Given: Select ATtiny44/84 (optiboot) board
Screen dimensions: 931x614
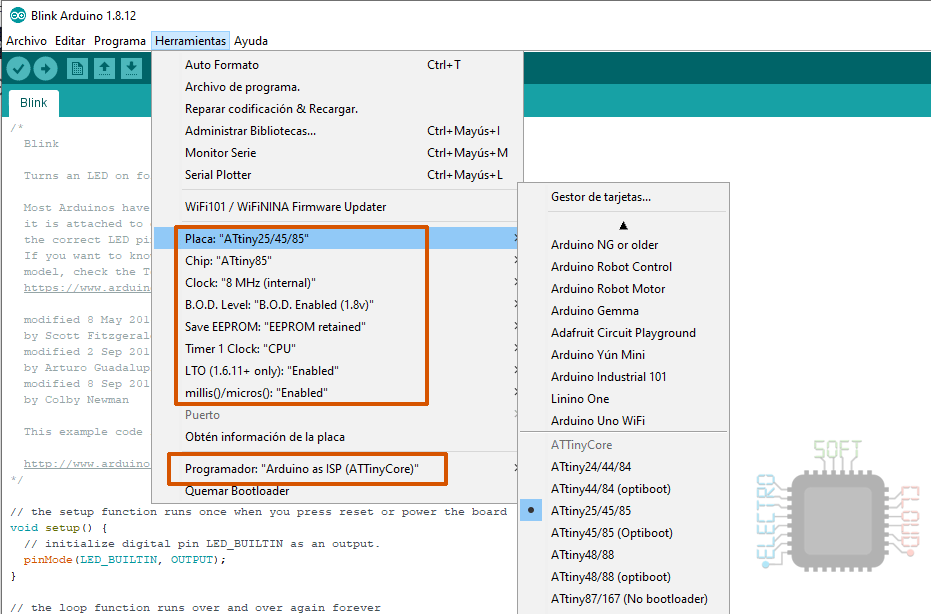Looking at the screenshot, I should (x=624, y=489).
